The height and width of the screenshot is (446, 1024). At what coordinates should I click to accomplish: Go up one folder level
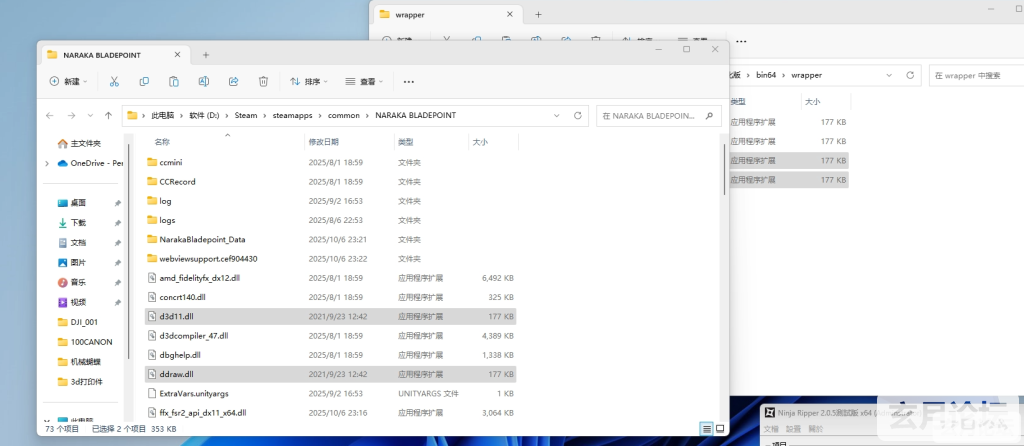(108, 115)
